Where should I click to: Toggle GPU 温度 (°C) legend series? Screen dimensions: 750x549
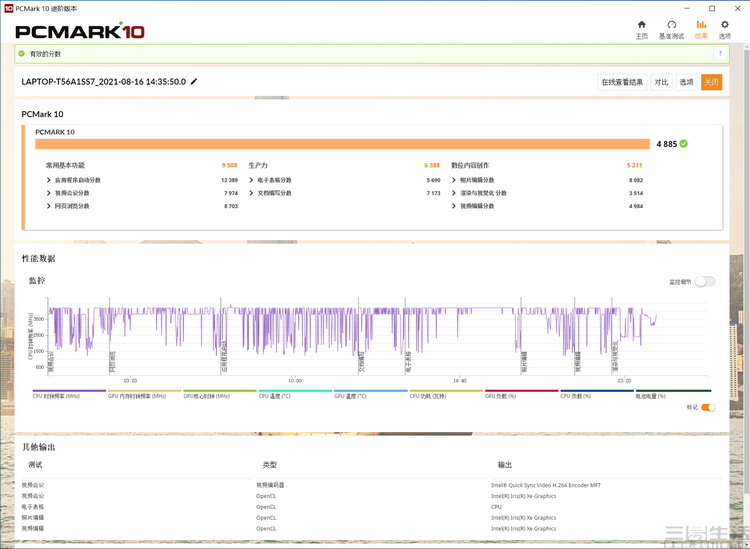[x=371, y=394]
